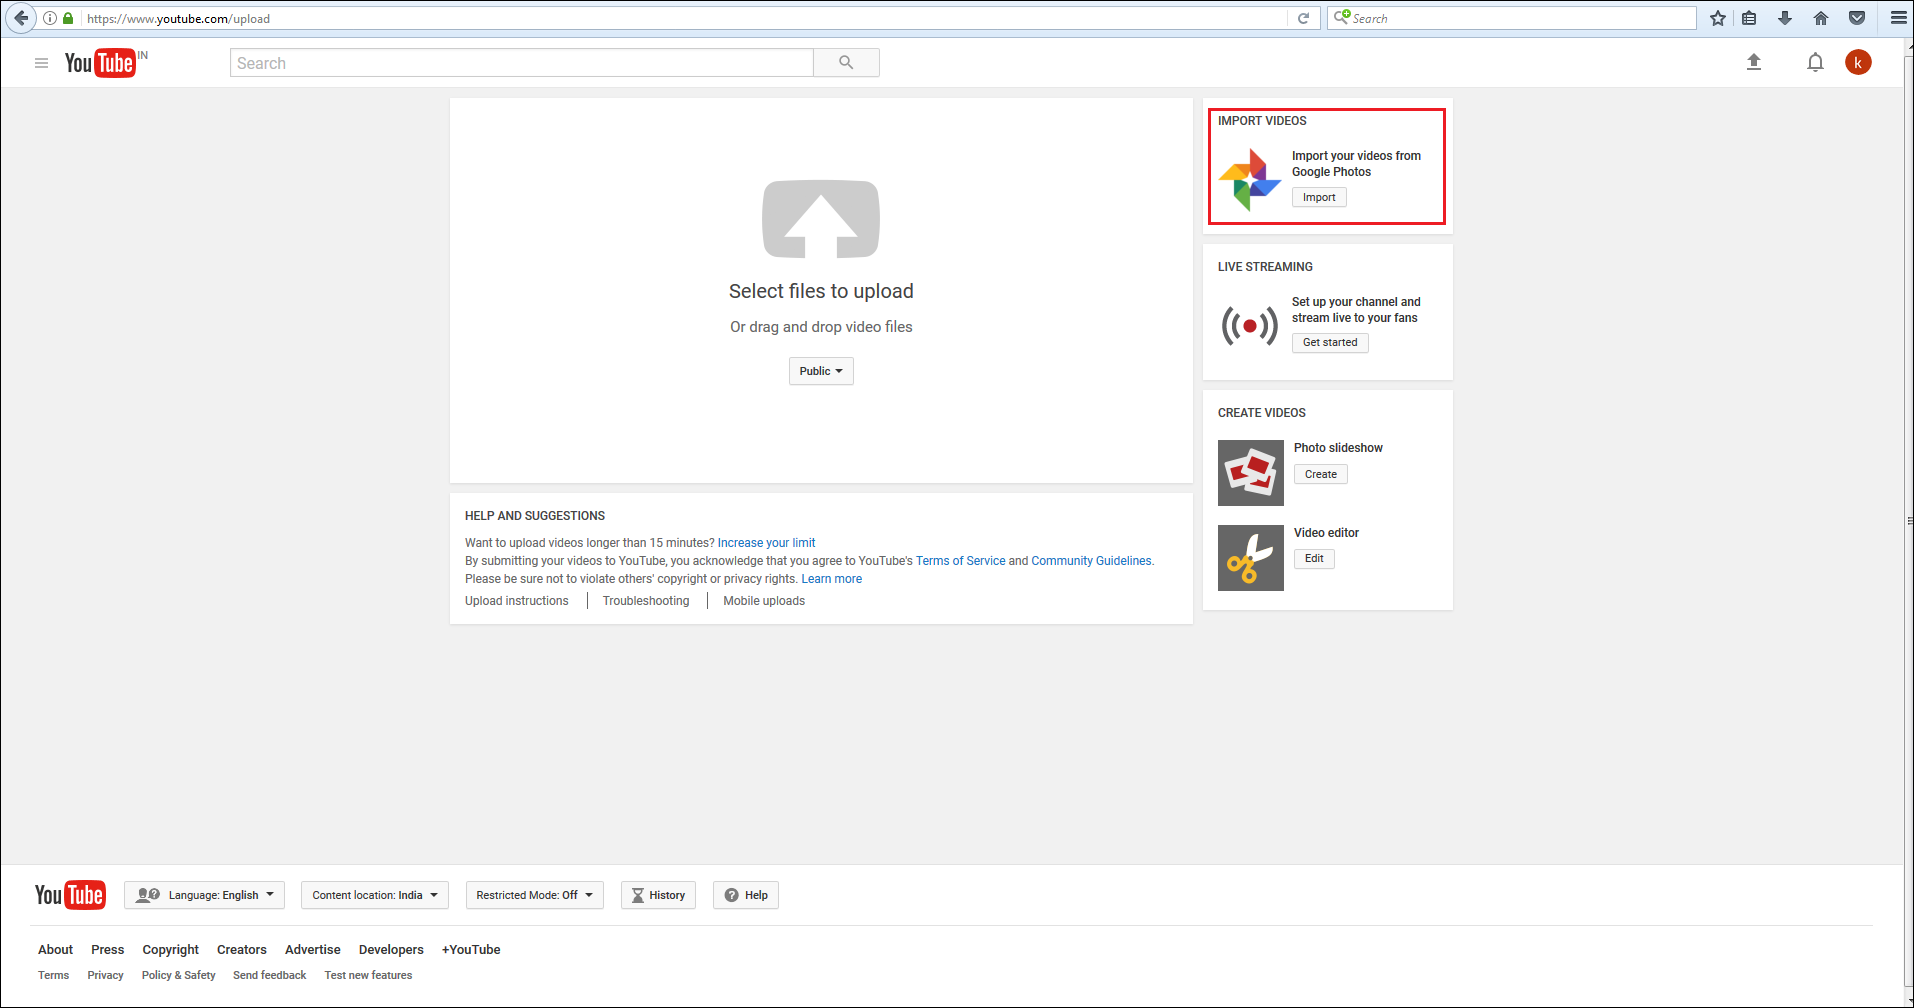Click the Photo slideshow icon

tap(1250, 472)
